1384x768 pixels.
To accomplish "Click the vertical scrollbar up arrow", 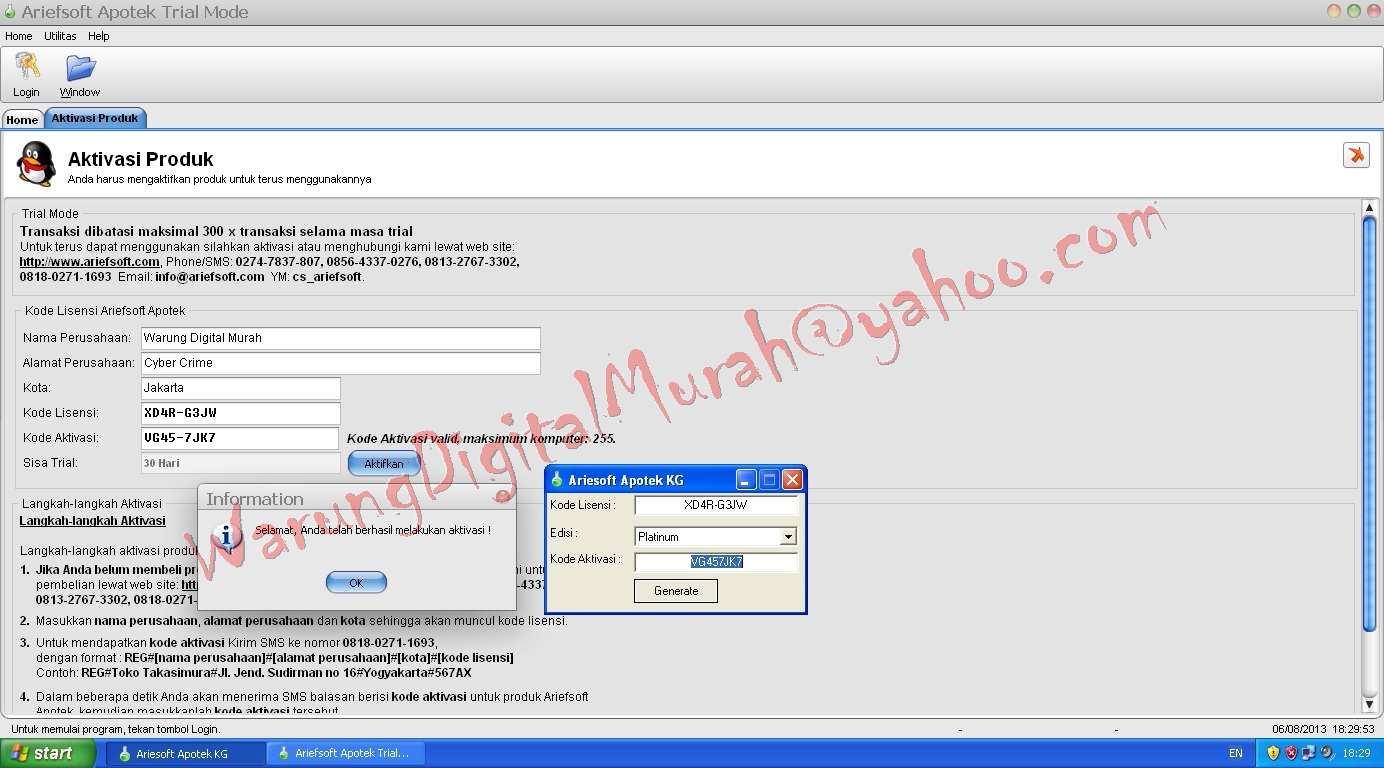I will click(1370, 208).
